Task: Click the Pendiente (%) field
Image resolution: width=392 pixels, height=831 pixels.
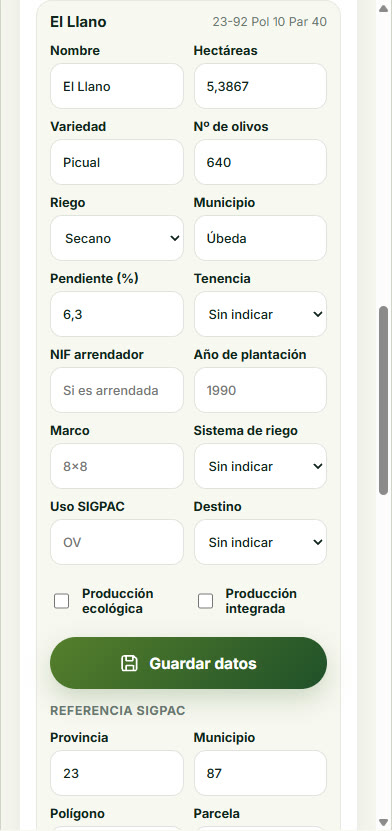Action: (x=117, y=314)
